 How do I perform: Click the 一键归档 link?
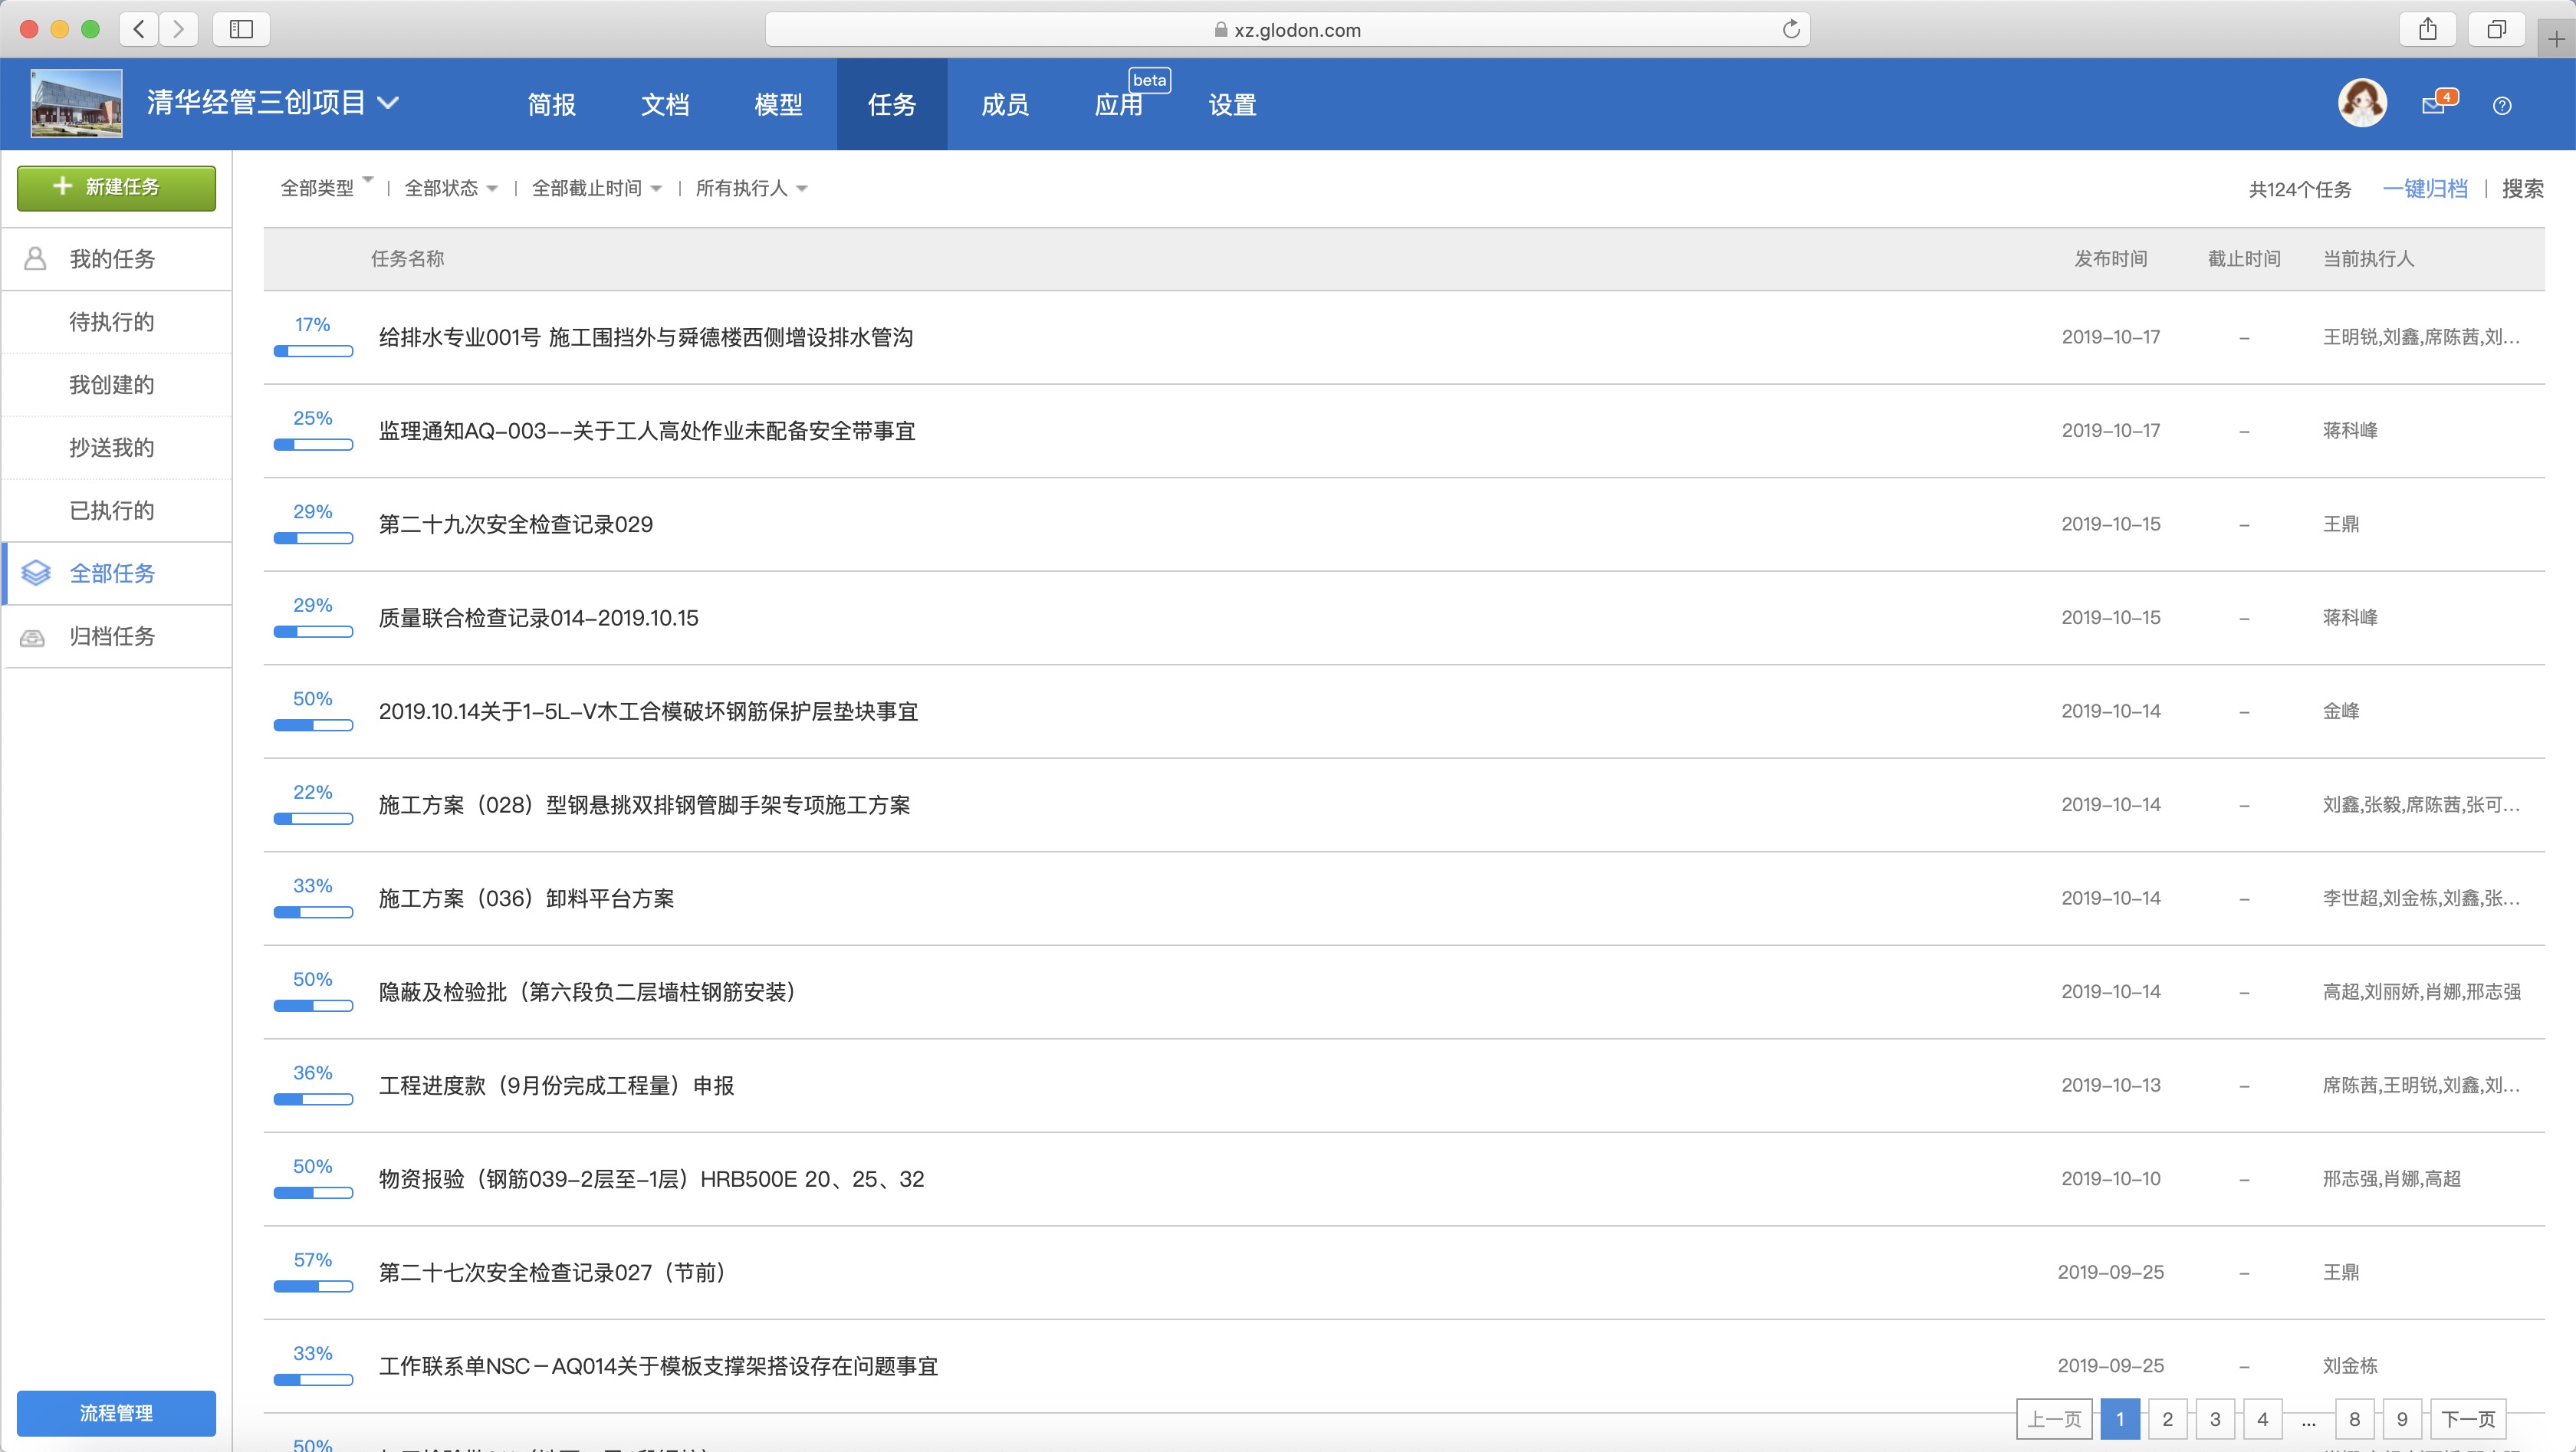(x=2424, y=188)
